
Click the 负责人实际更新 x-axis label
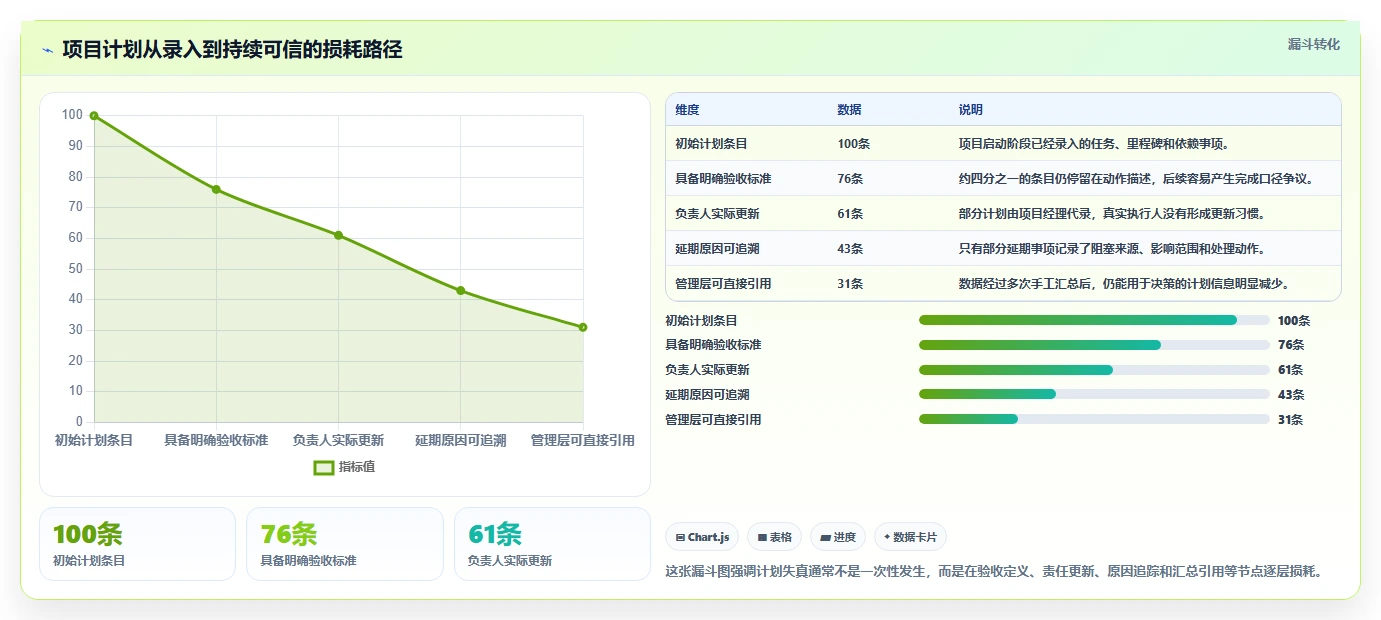pos(338,441)
